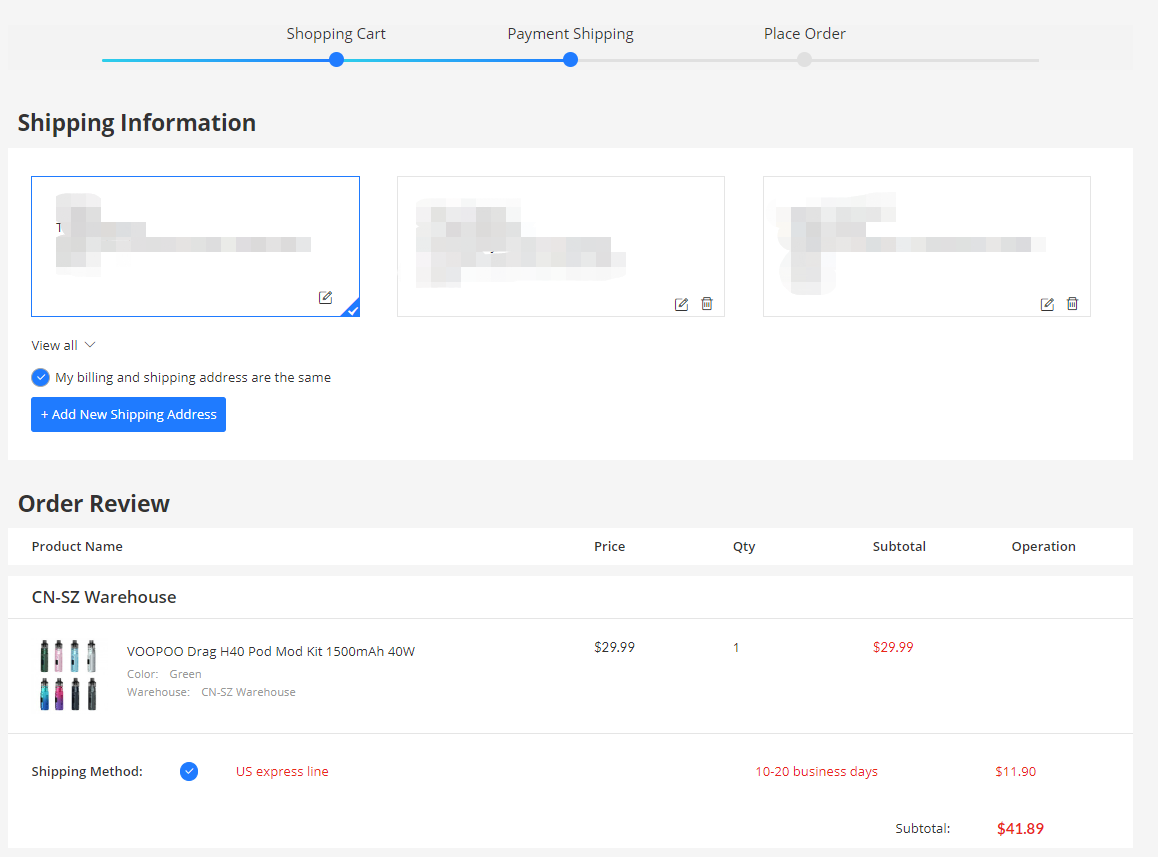Click Place Order progress dot
The image size is (1158, 857).
coord(804,60)
